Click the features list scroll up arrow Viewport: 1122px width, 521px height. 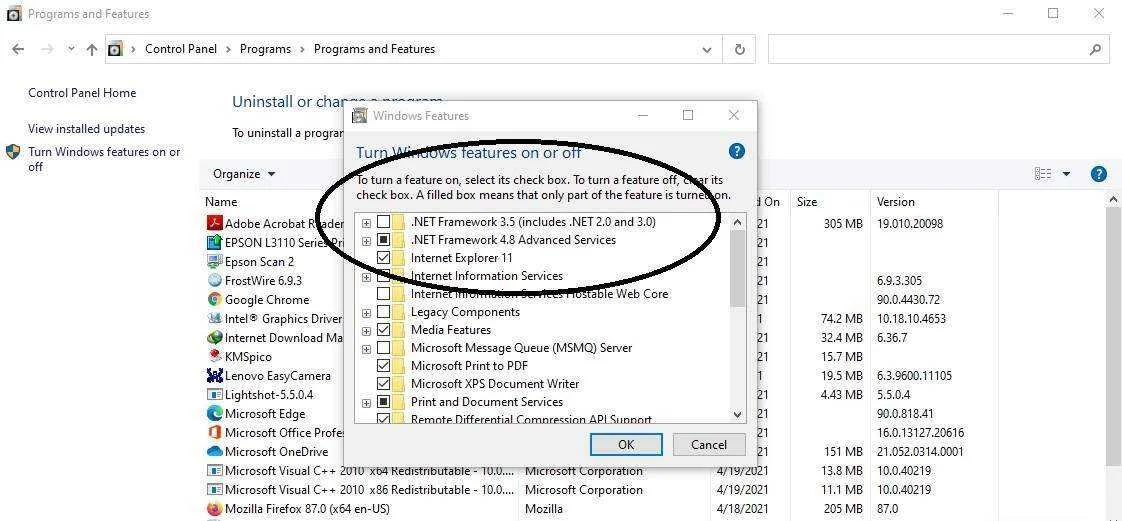point(738,222)
